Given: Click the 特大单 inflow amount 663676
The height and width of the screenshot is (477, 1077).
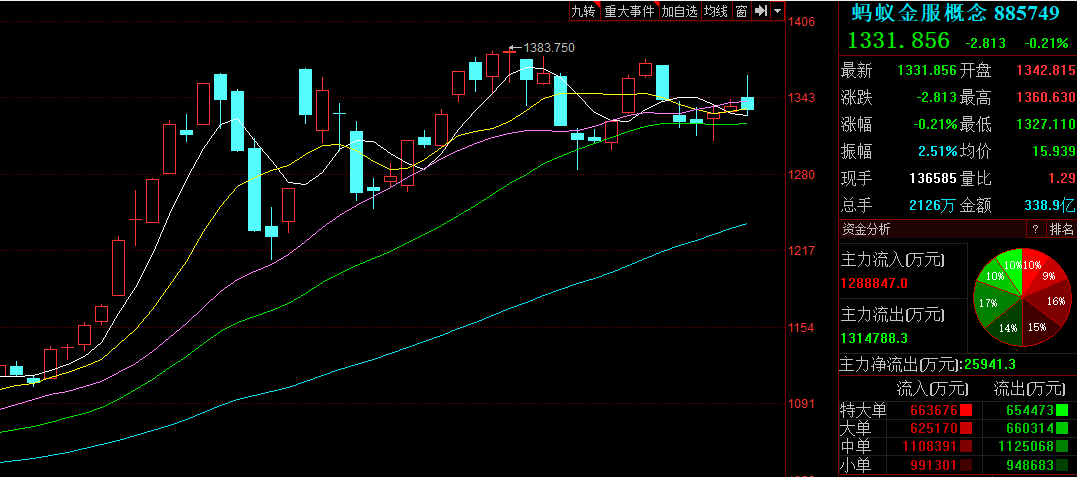Looking at the screenshot, I should click(x=934, y=410).
